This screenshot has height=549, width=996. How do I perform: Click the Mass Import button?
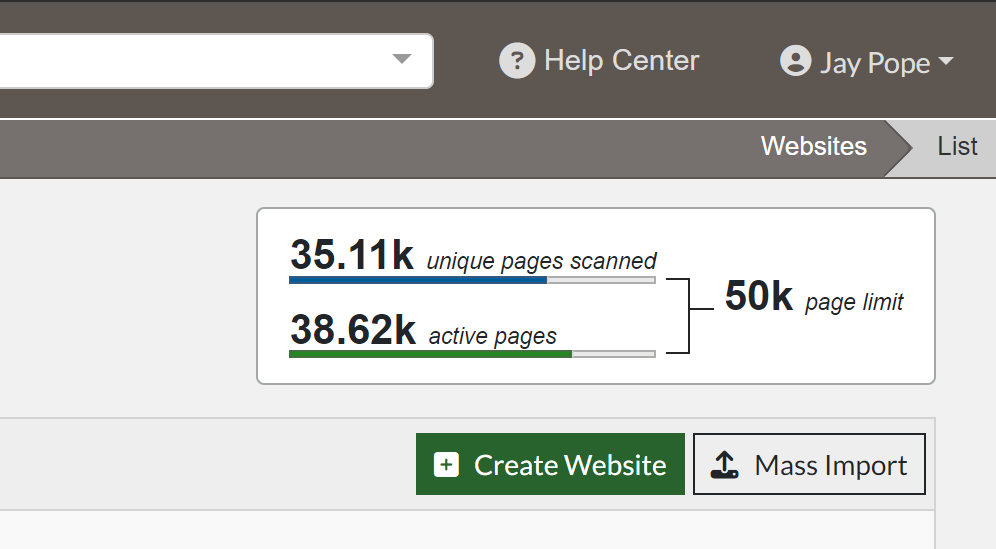coord(809,464)
